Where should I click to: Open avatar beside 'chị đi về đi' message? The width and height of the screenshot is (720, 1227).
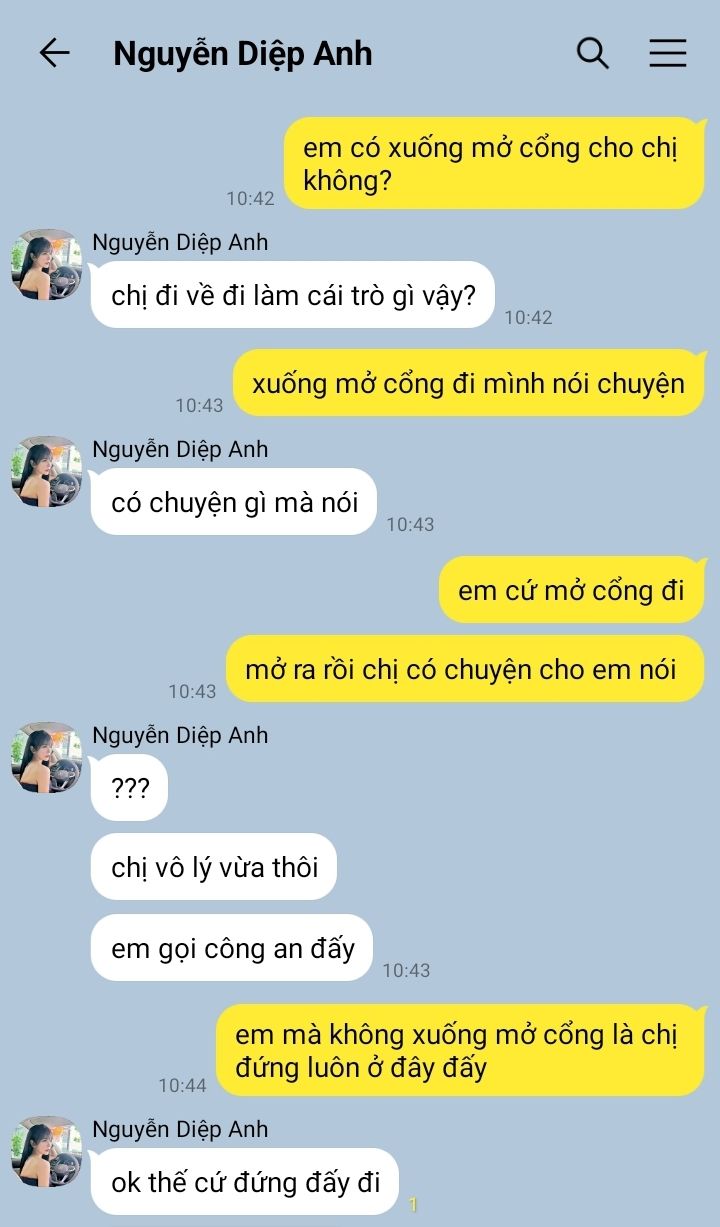coord(46,264)
